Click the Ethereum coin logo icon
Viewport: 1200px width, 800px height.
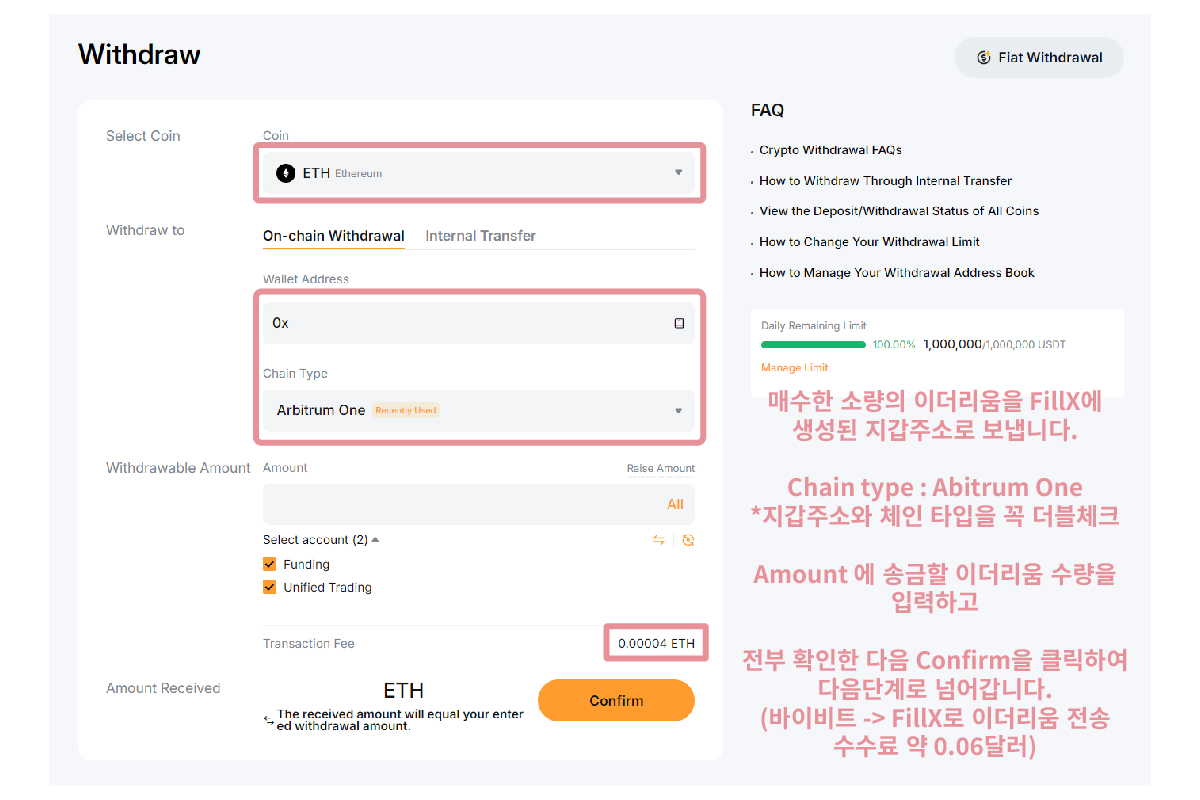(x=285, y=173)
